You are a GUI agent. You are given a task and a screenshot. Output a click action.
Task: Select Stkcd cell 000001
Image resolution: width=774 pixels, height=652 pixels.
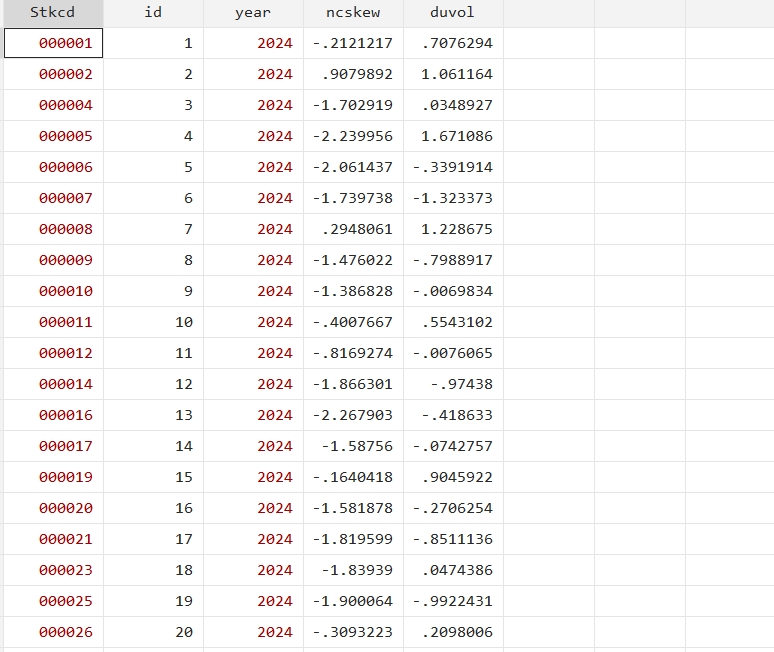point(53,43)
